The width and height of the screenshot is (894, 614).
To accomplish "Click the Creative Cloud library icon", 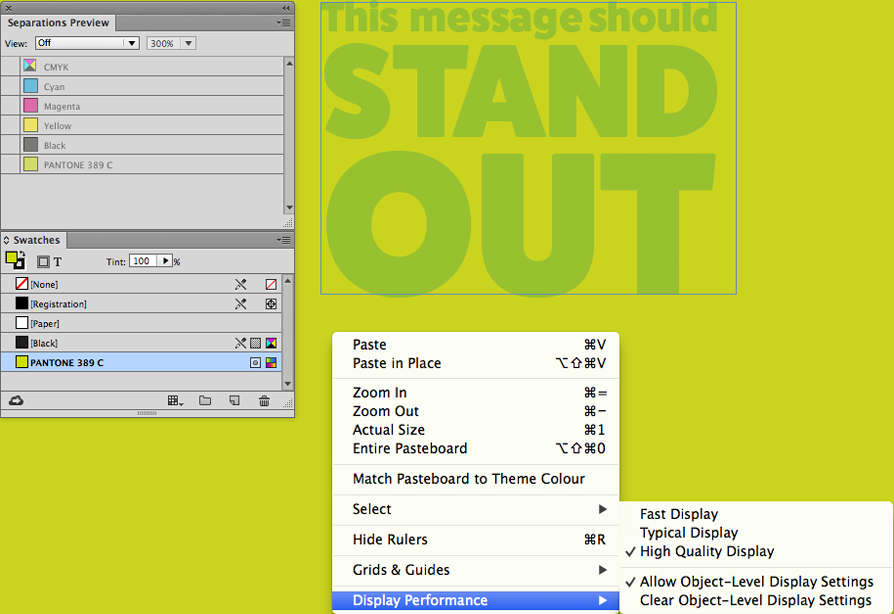I will click(x=16, y=401).
